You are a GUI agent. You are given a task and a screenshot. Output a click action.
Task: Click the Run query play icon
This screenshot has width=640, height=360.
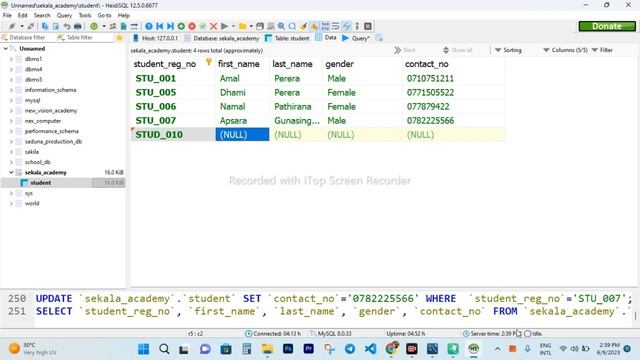click(224, 26)
